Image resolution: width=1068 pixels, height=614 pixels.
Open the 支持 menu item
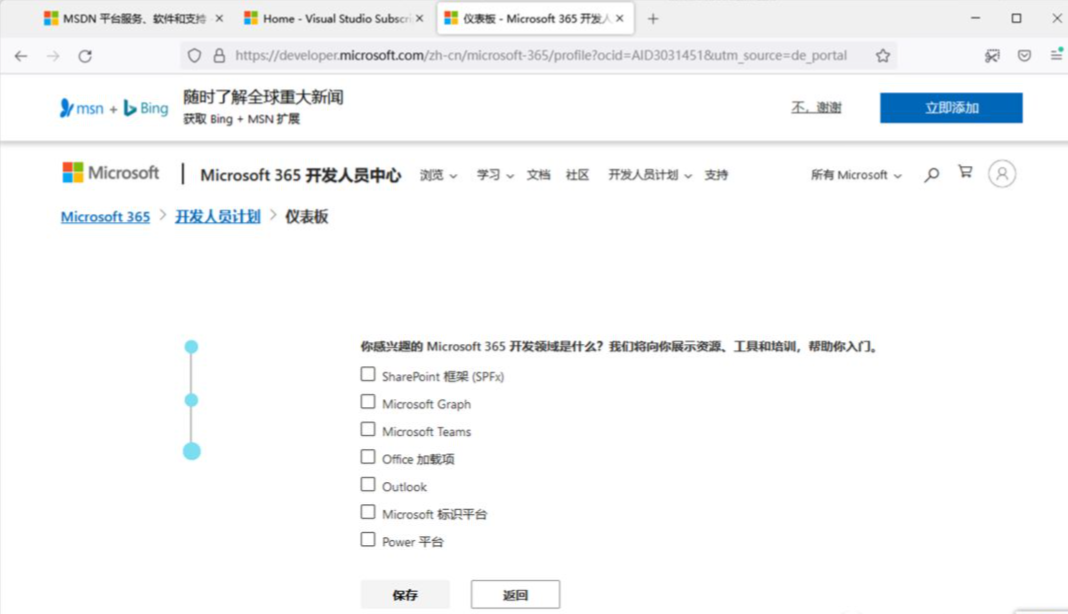[717, 175]
